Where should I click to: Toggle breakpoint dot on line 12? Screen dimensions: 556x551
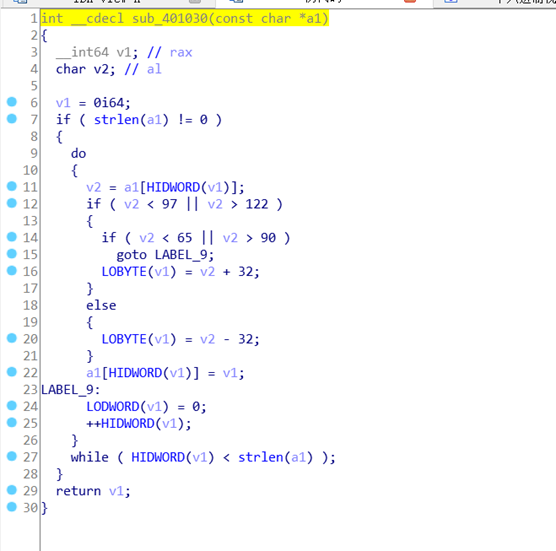(x=12, y=203)
